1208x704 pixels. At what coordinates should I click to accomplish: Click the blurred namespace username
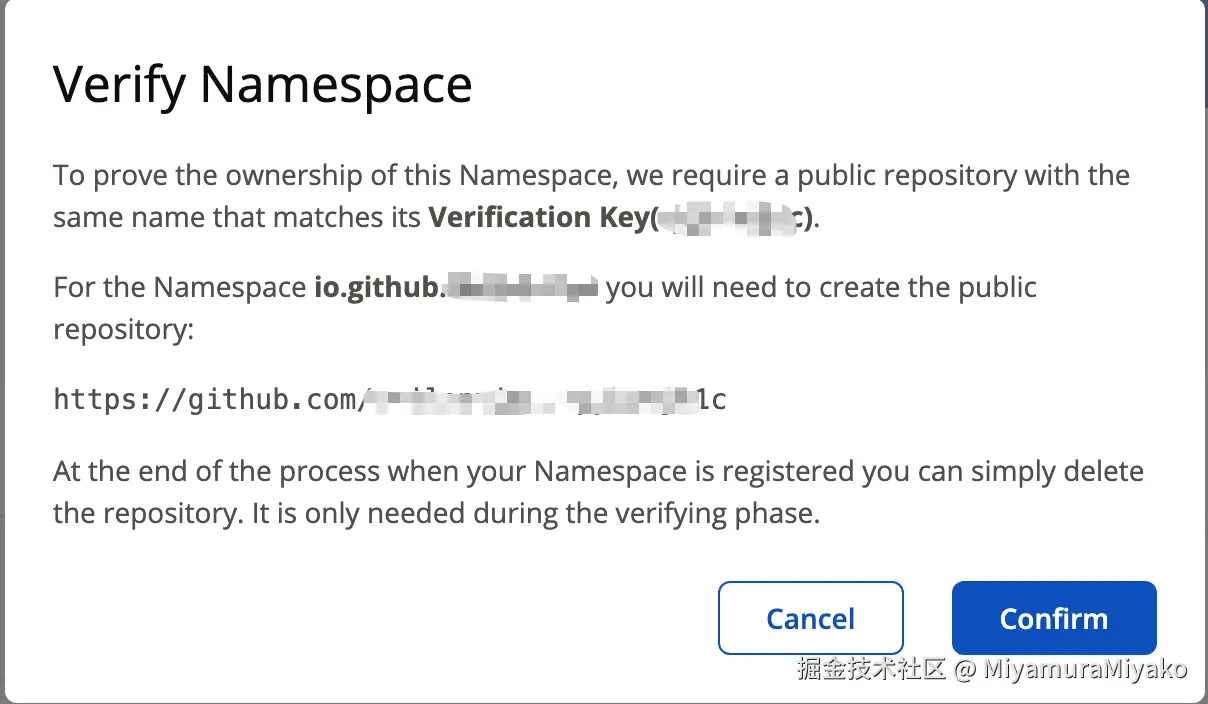[521, 288]
